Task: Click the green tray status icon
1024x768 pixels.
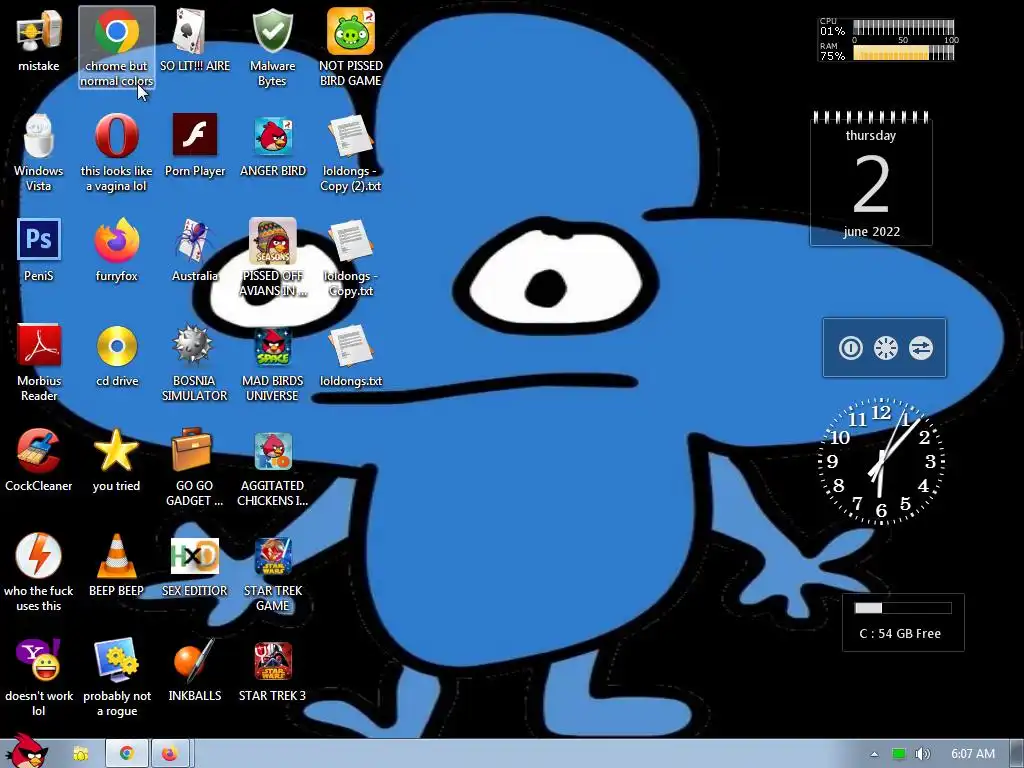Action: (899, 754)
